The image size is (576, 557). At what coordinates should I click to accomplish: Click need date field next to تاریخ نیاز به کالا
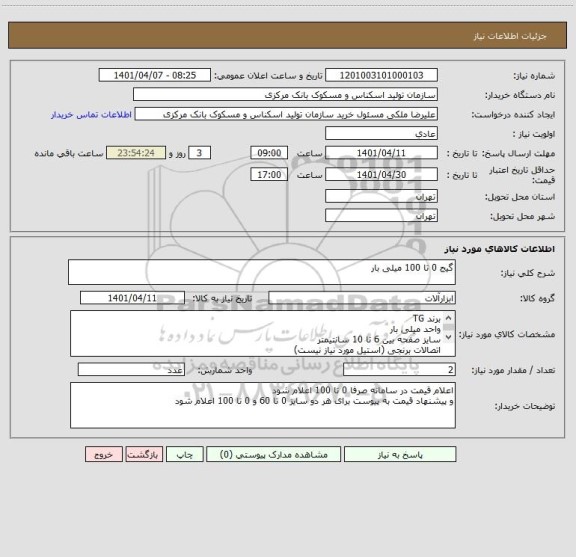[x=132, y=298]
